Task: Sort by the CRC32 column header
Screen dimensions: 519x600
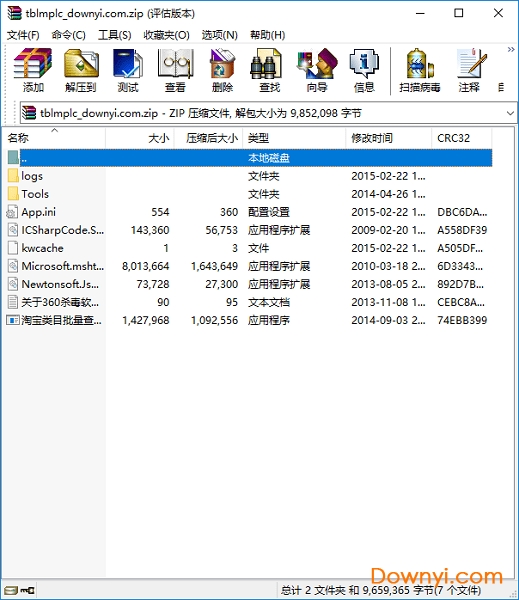Action: tap(462, 138)
